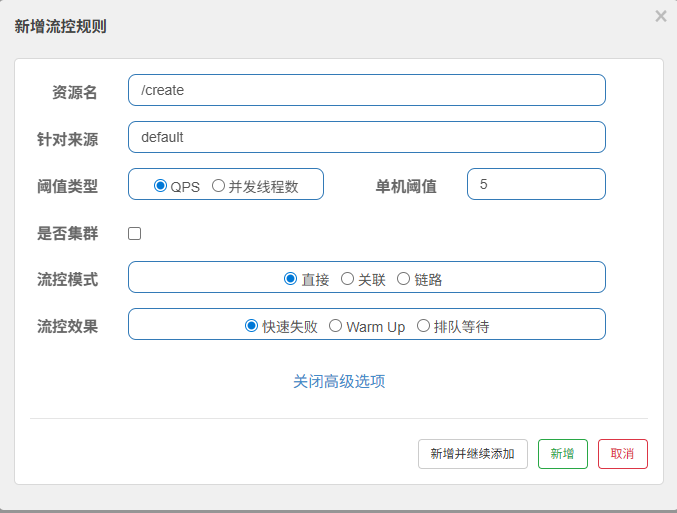Click the 是否集群 label
Viewport: 677px width, 513px height.
click(68, 233)
